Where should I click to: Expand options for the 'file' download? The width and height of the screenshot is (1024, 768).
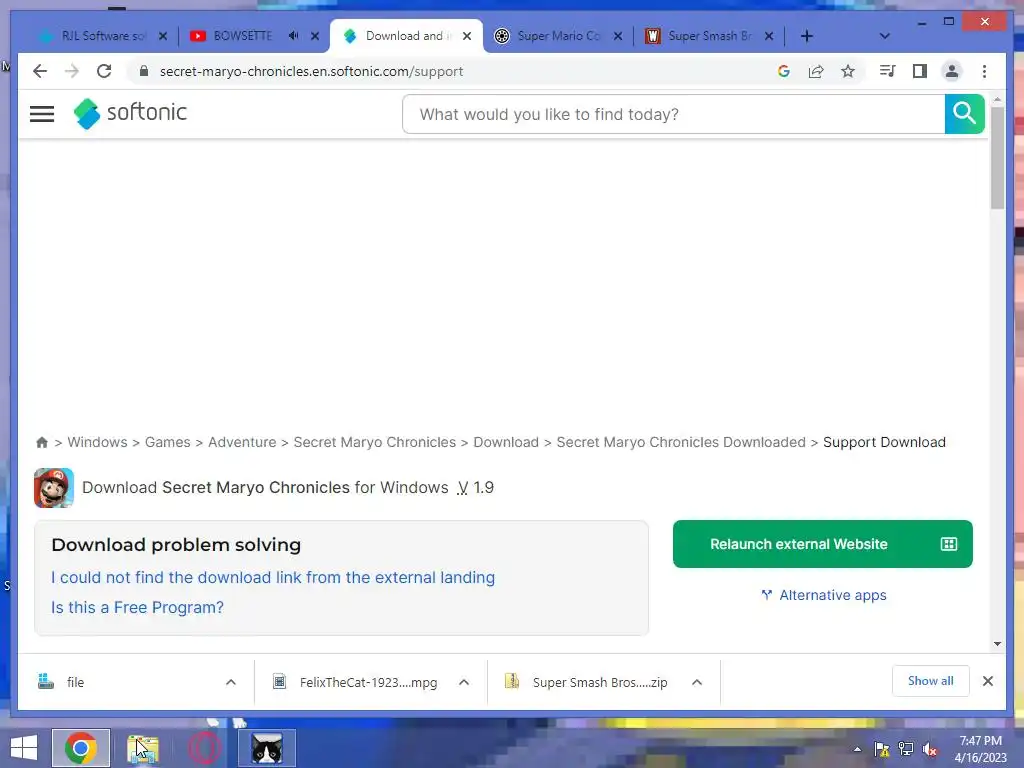(x=231, y=682)
